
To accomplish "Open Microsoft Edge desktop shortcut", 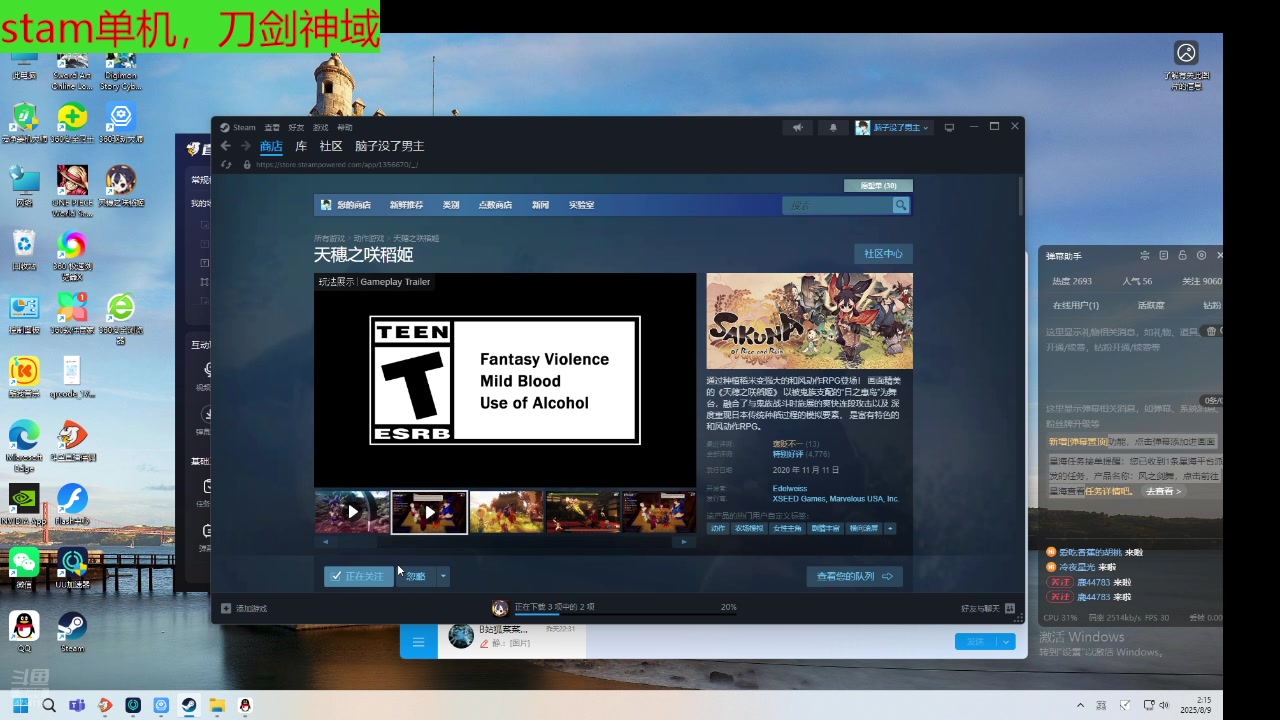I will (x=24, y=445).
